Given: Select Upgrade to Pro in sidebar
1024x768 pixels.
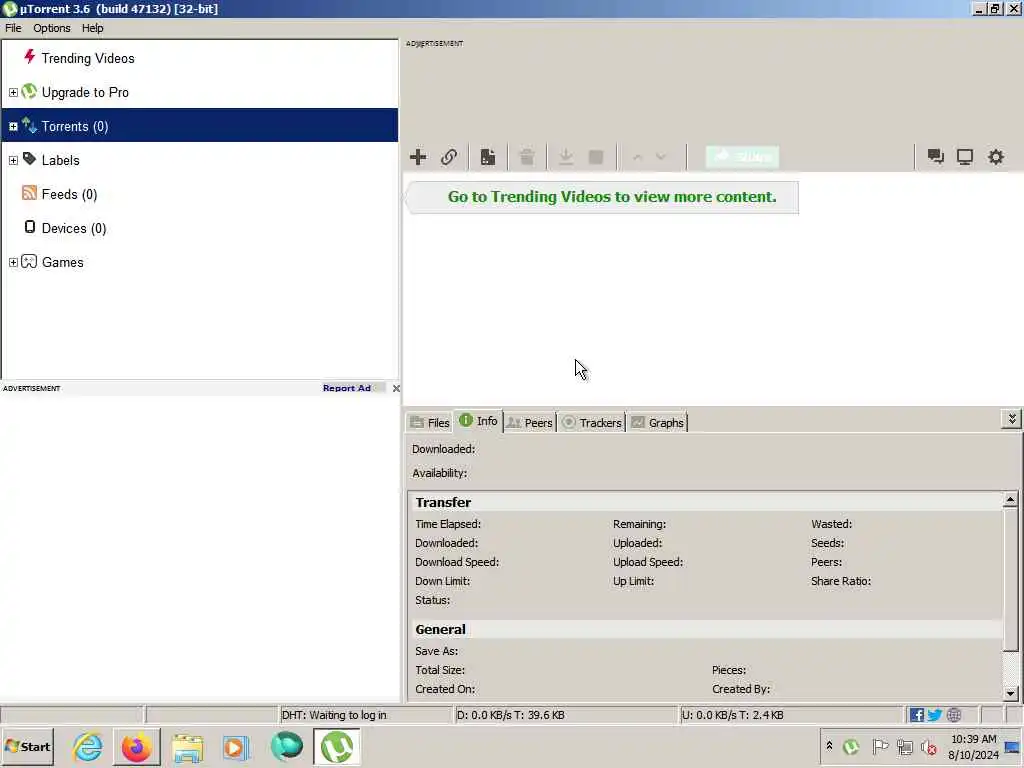Looking at the screenshot, I should click(85, 92).
